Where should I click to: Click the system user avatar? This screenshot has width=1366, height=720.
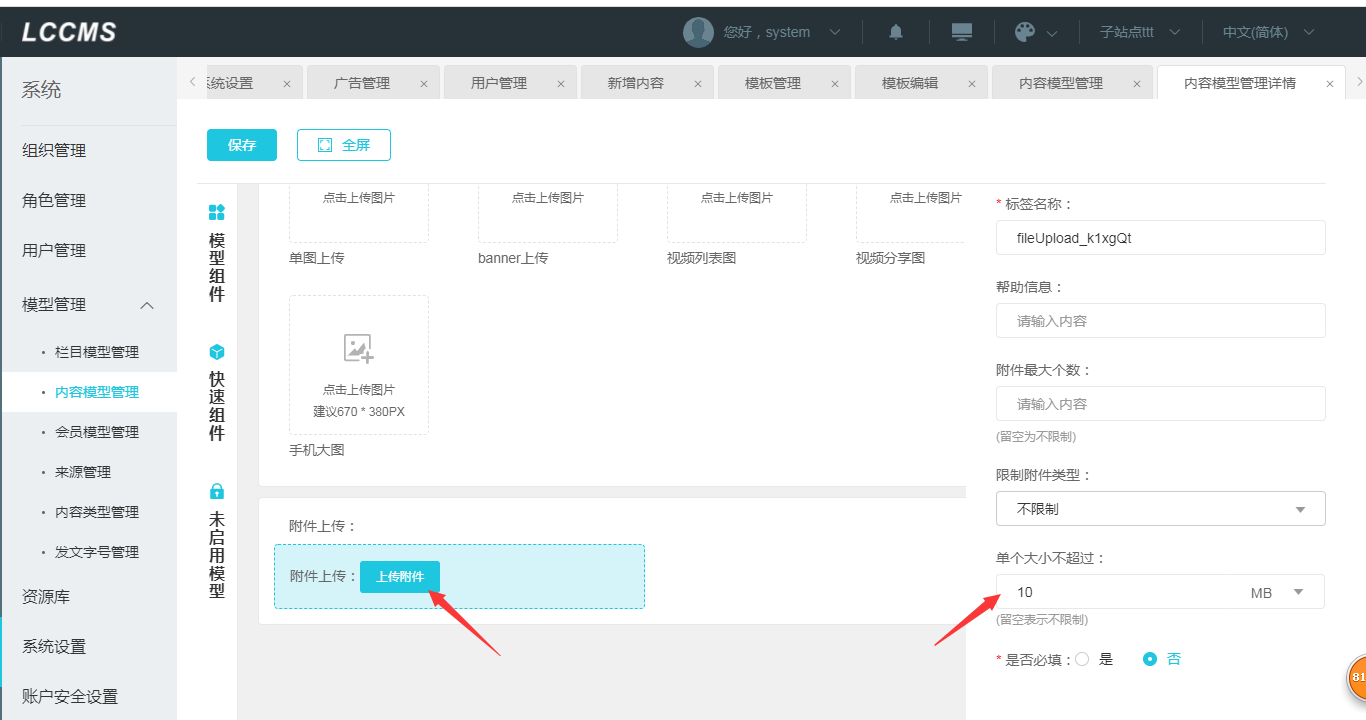point(698,32)
